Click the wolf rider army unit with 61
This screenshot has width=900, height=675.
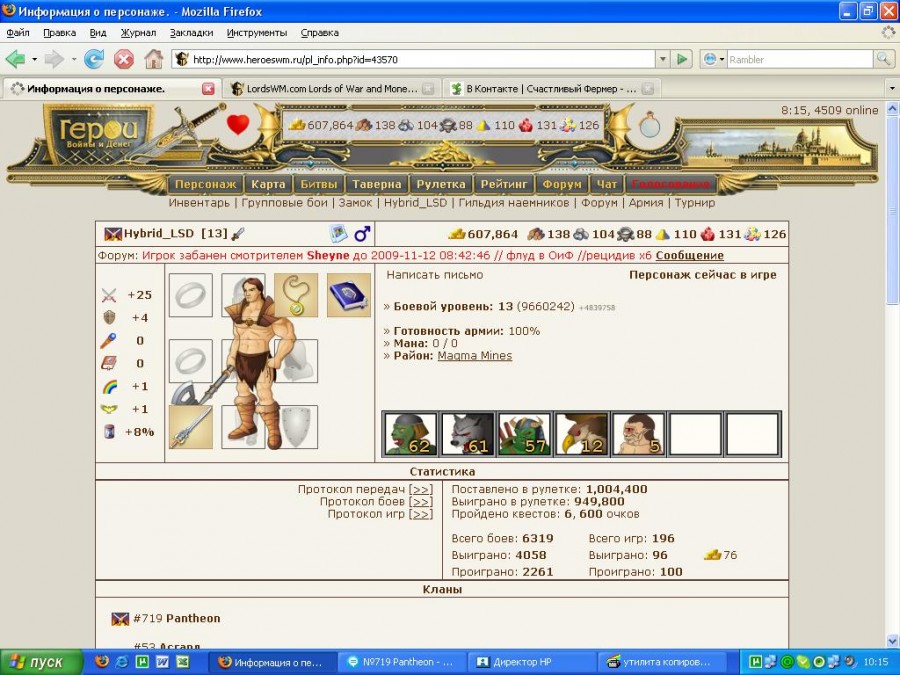[468, 433]
